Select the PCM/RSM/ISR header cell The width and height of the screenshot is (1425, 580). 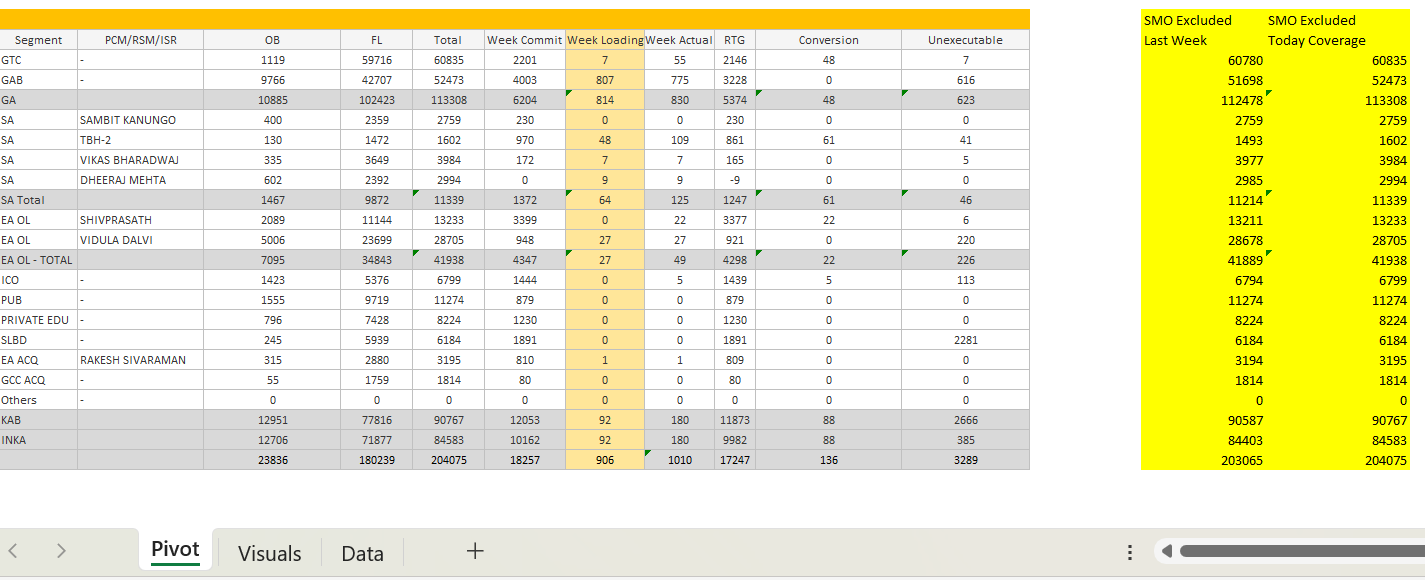pyautogui.click(x=140, y=40)
